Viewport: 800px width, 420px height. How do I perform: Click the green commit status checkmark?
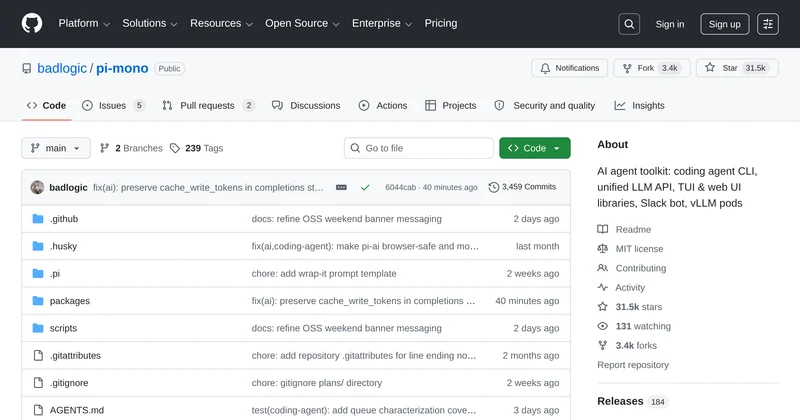click(x=365, y=187)
